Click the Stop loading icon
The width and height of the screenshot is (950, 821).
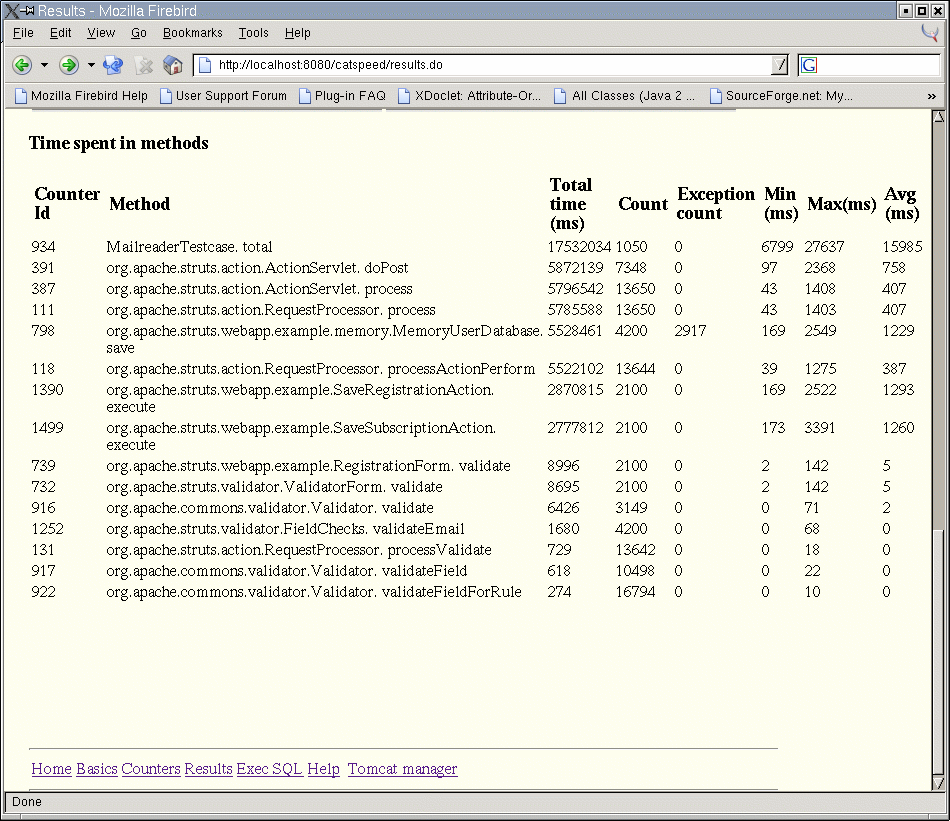pos(144,65)
